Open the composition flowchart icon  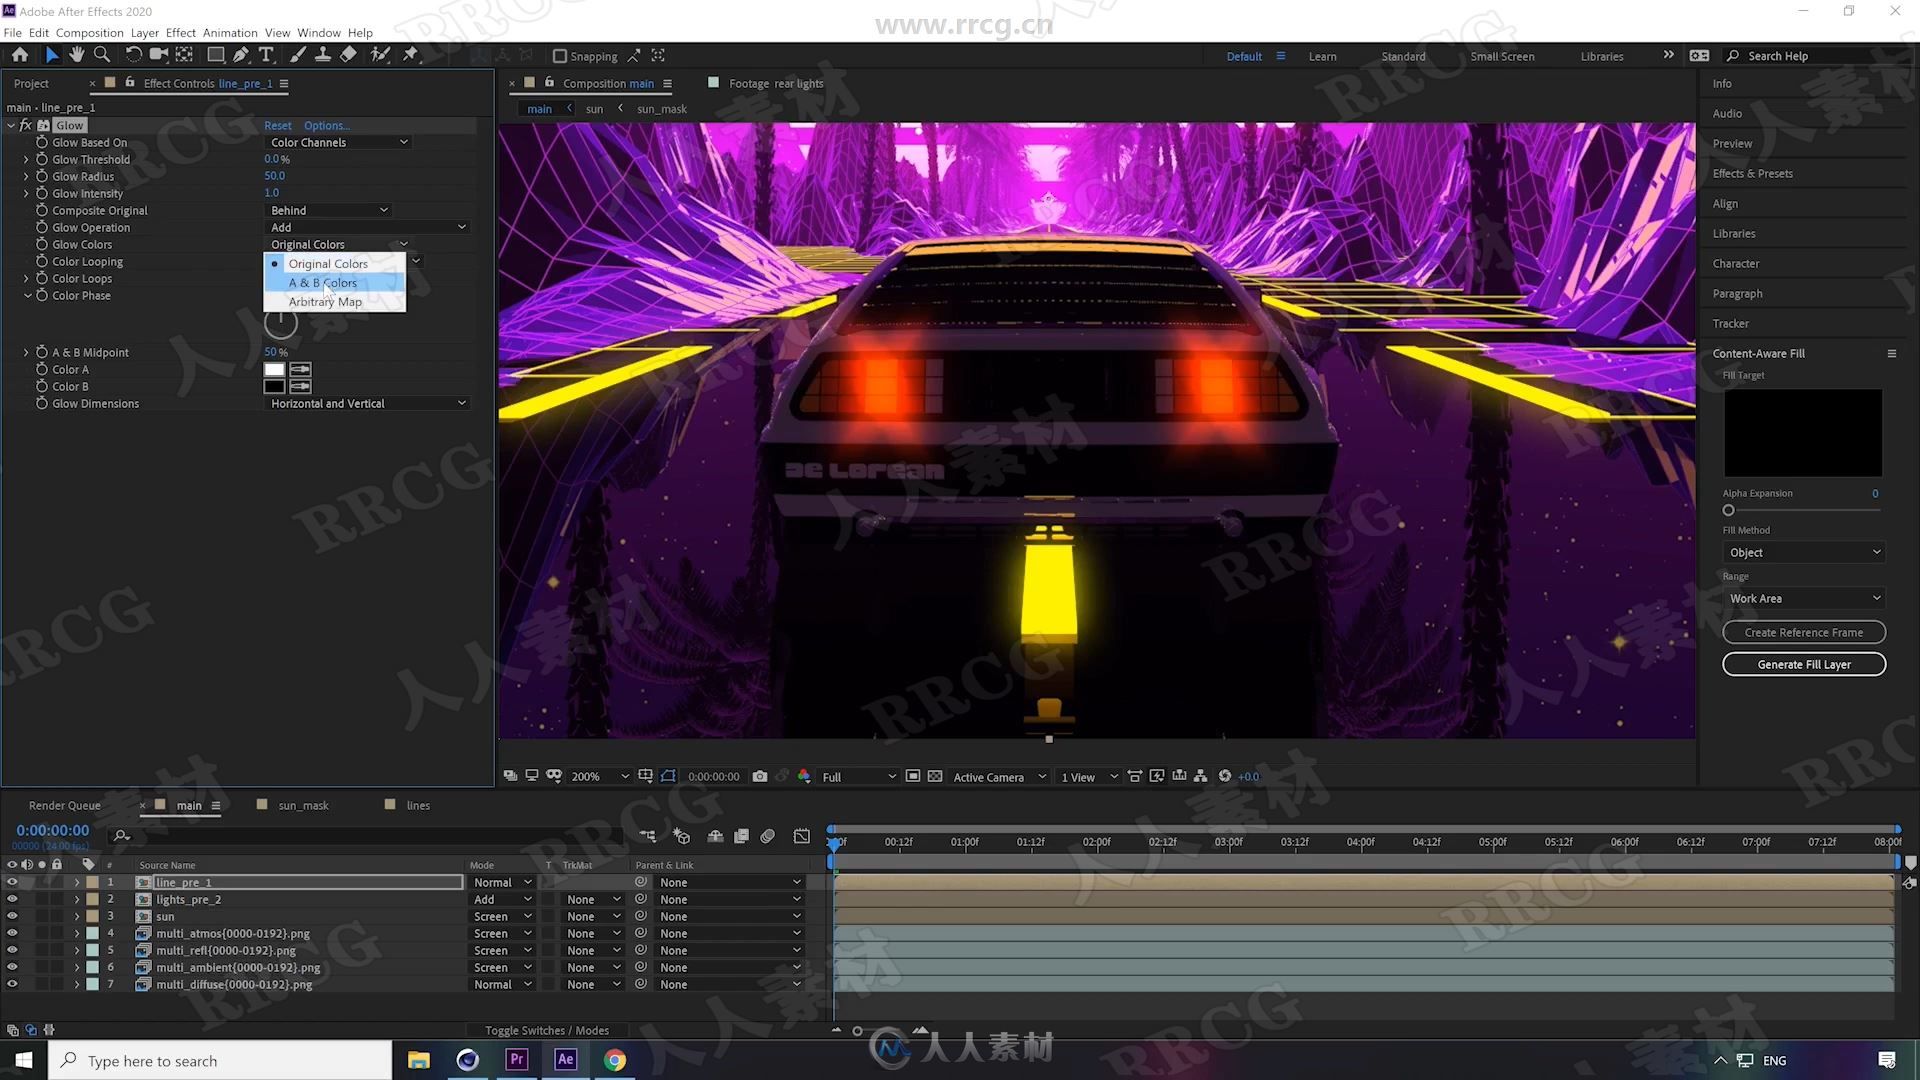(x=1201, y=777)
